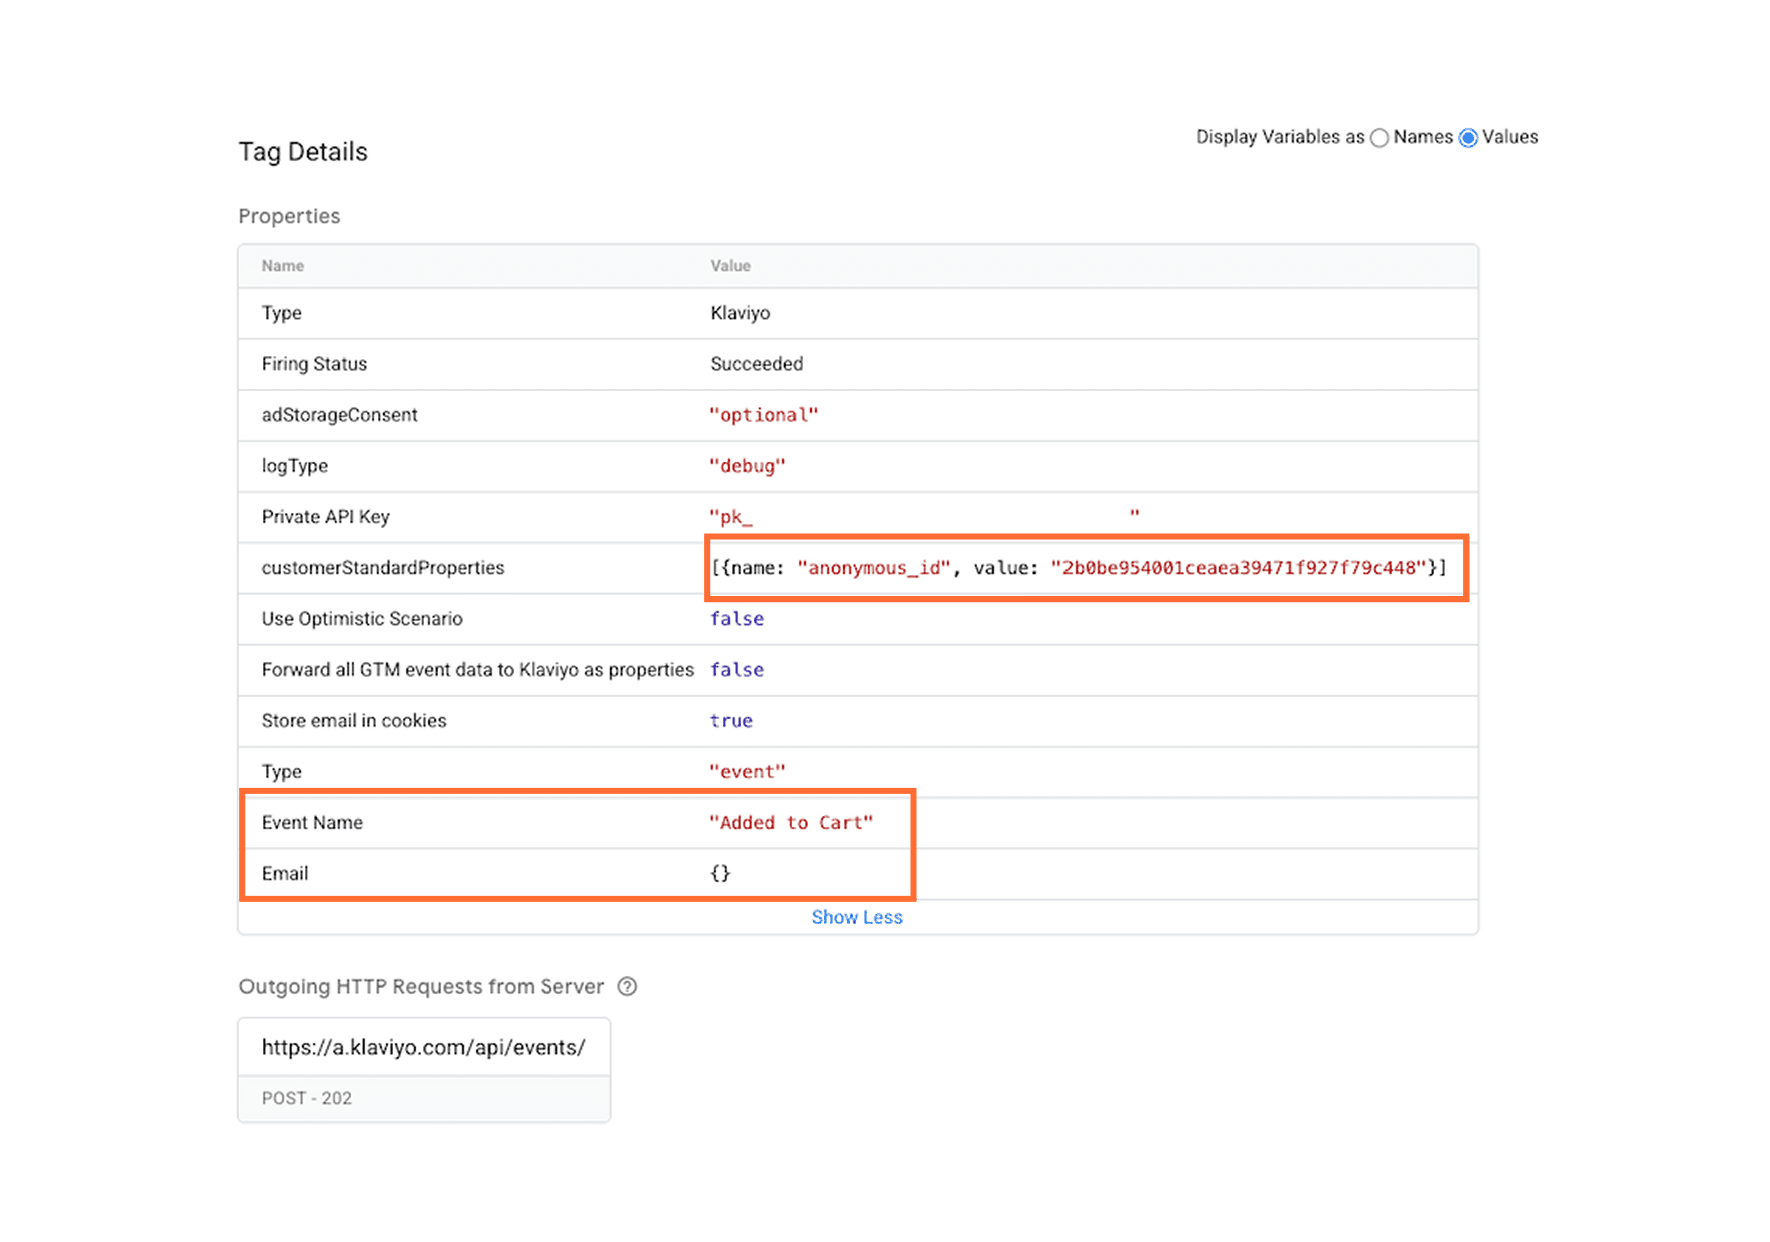
Task: Click the Name column header
Action: pos(283,266)
